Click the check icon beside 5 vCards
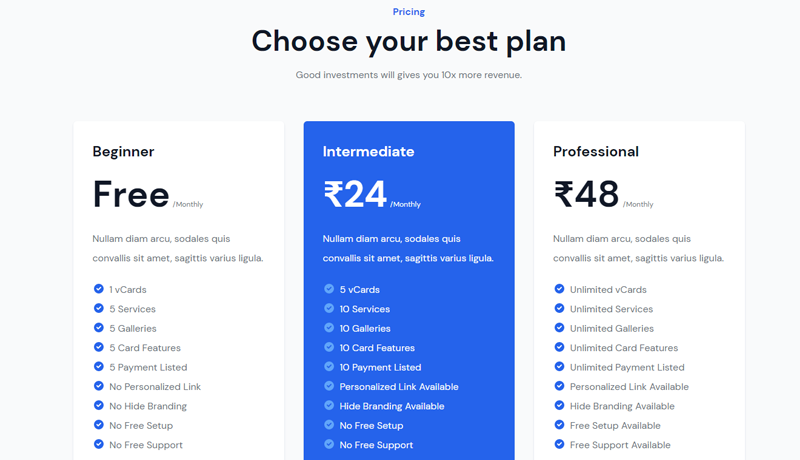 pos(329,289)
